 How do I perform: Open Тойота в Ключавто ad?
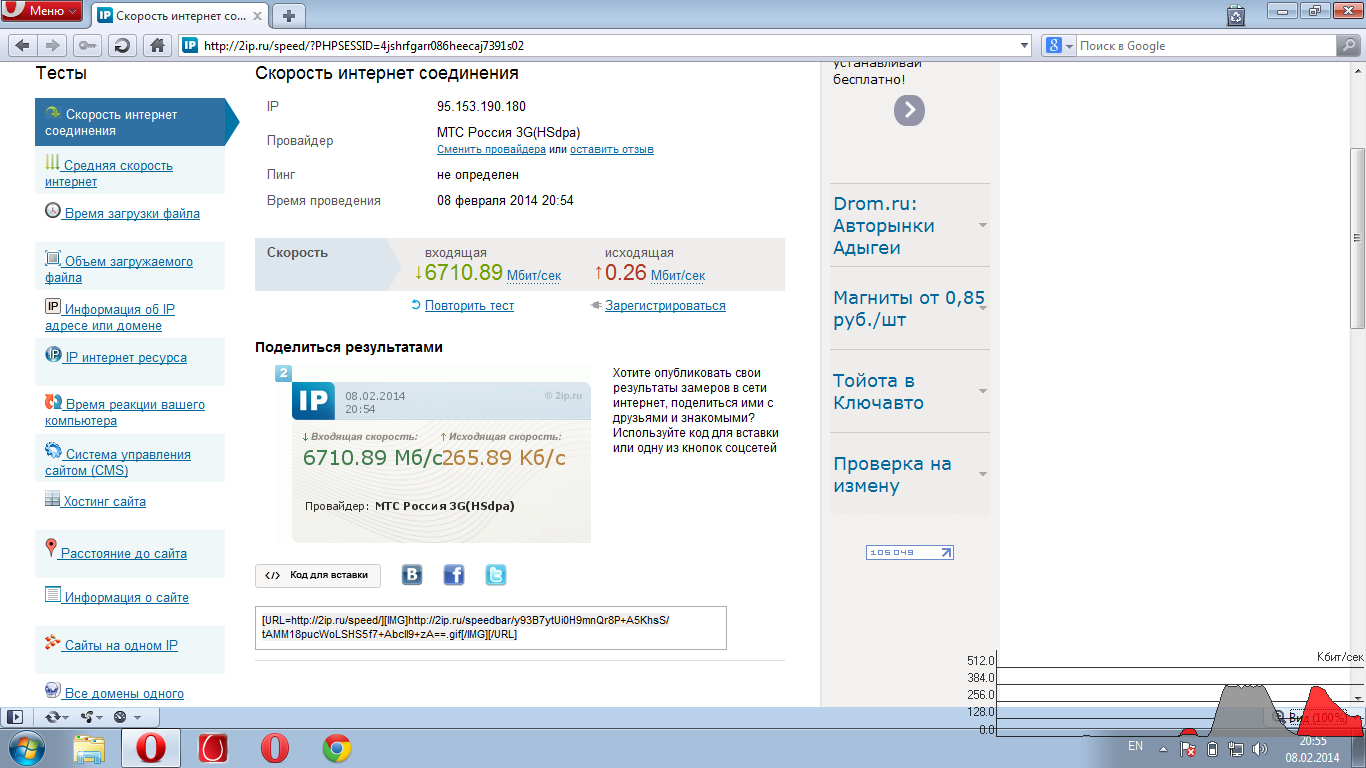tap(878, 392)
